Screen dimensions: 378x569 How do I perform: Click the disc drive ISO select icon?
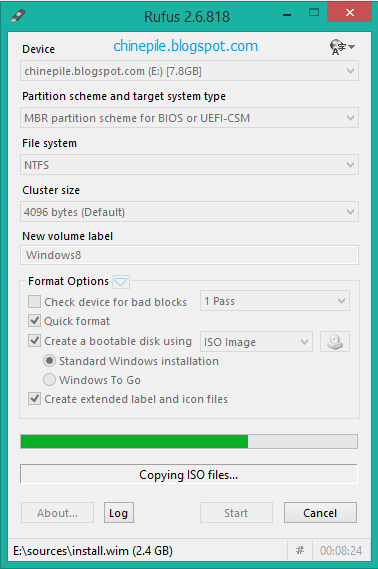[335, 341]
